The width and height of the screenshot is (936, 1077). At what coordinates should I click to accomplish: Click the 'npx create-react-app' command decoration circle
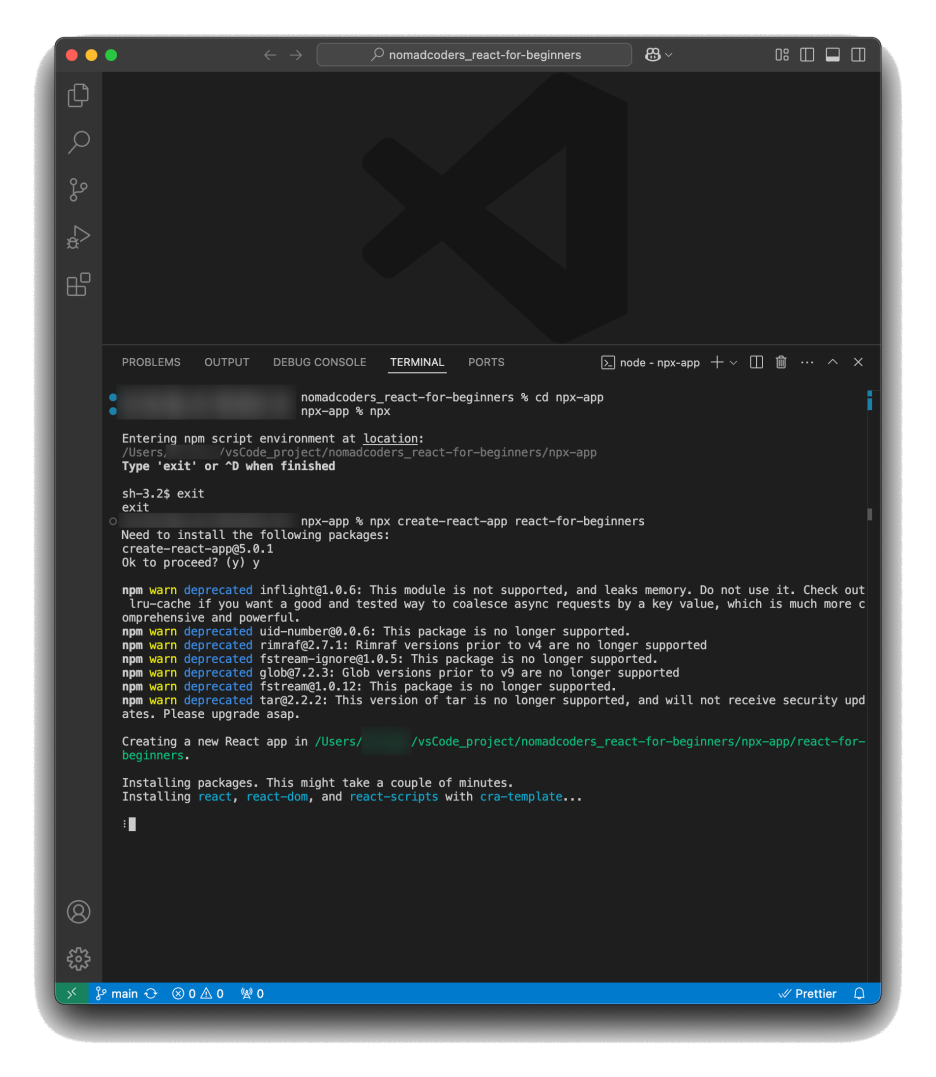click(x=113, y=521)
